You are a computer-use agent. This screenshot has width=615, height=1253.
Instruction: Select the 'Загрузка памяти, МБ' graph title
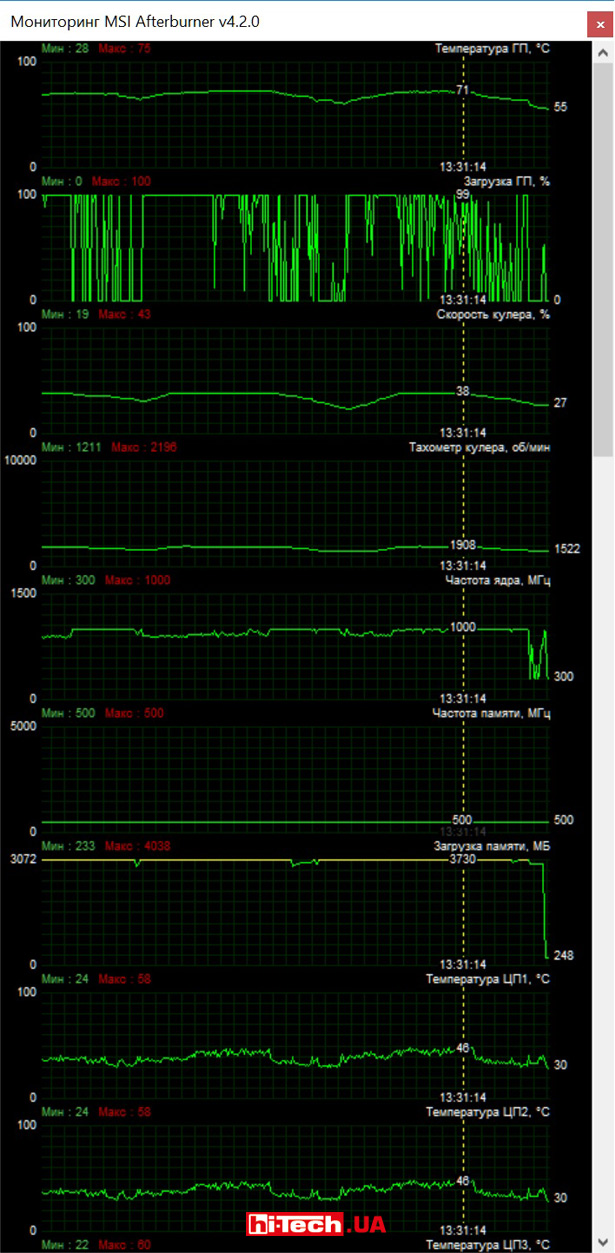tap(491, 846)
